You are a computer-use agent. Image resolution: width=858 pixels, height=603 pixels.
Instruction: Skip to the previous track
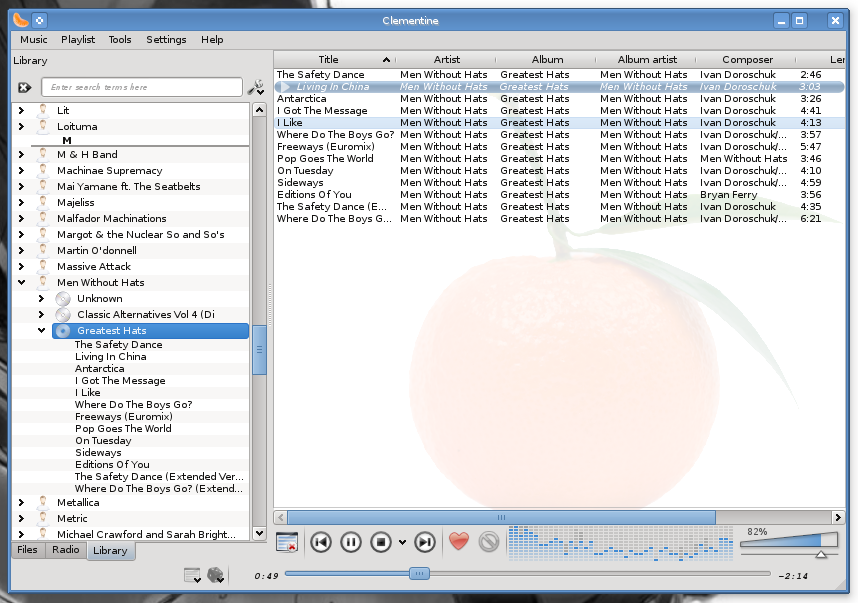coord(321,542)
